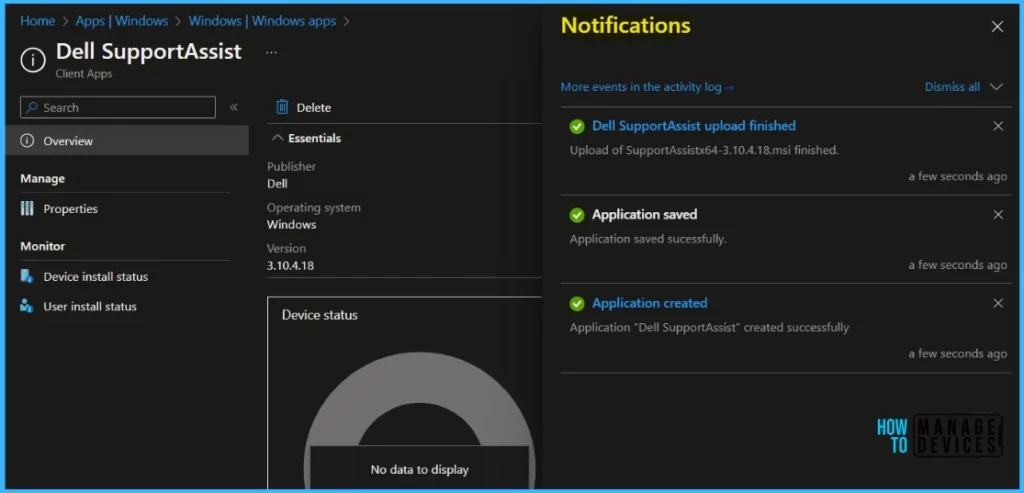Image resolution: width=1024 pixels, height=493 pixels.
Task: Click green check icon for Application created
Action: (577, 304)
